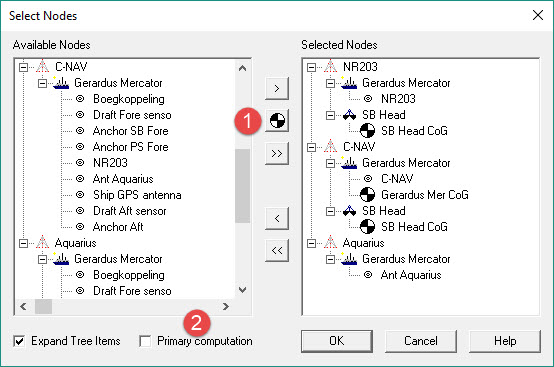Enable the Primary computation checkbox
The width and height of the screenshot is (554, 367).
[145, 341]
